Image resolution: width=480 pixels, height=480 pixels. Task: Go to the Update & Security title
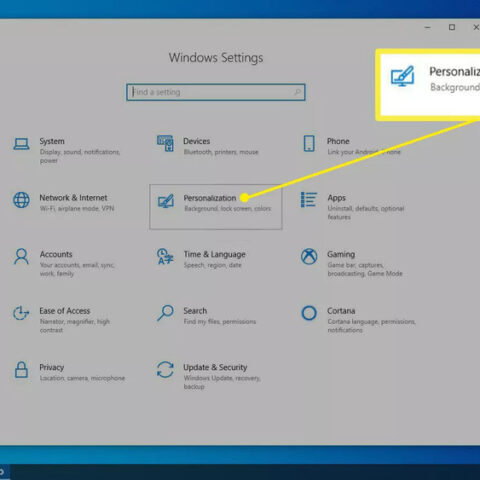[215, 367]
